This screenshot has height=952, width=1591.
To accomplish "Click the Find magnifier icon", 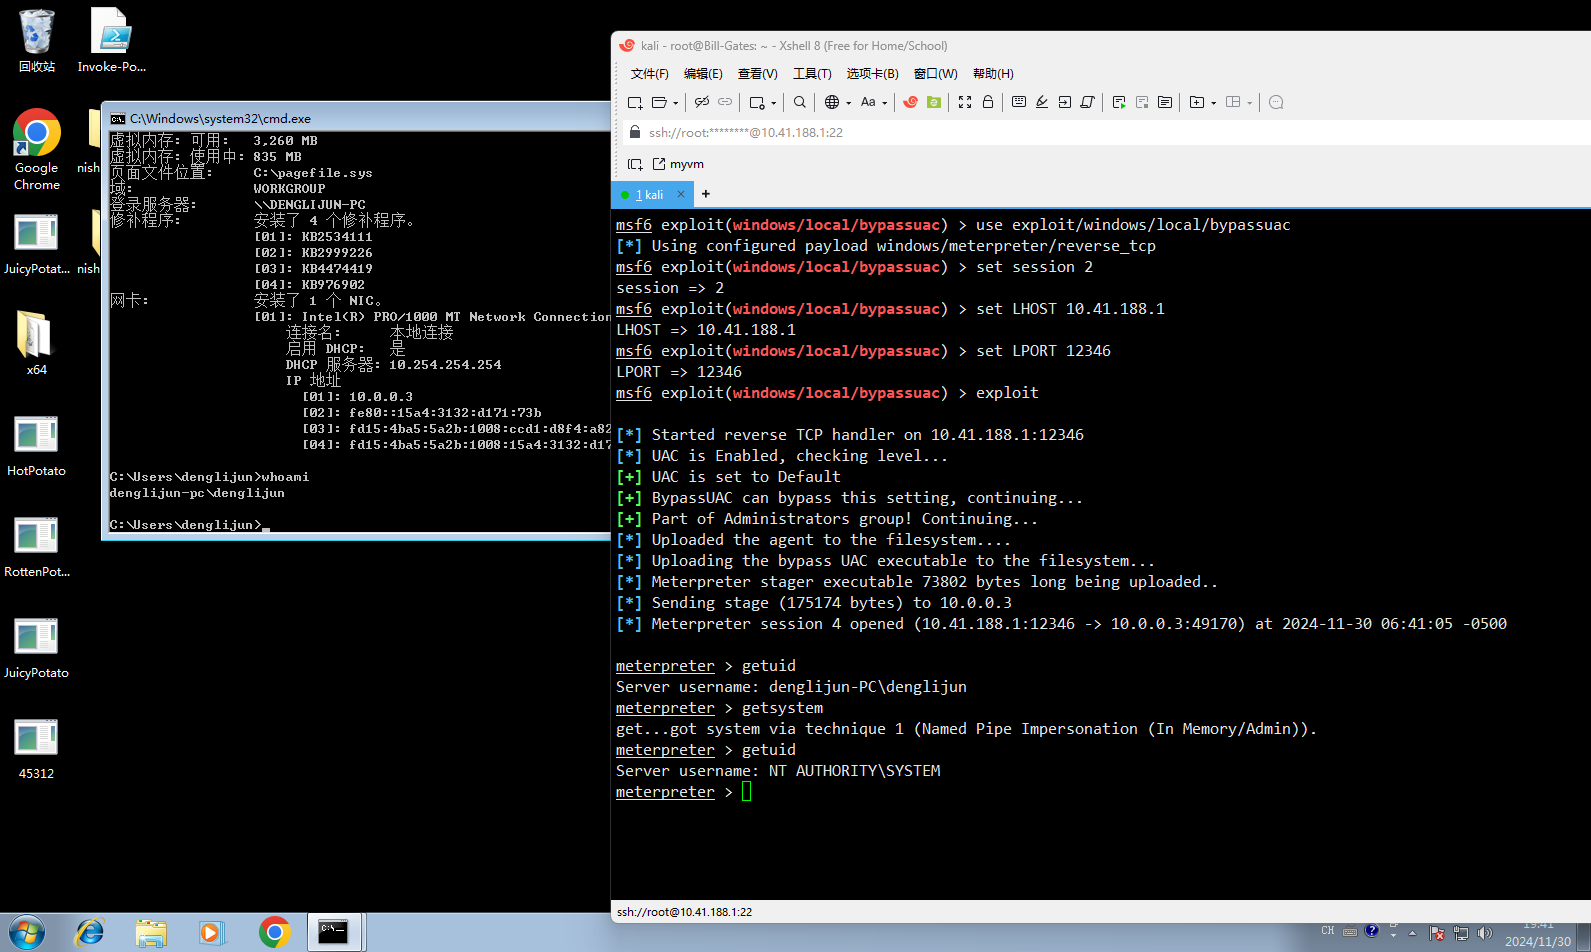I will pos(800,102).
